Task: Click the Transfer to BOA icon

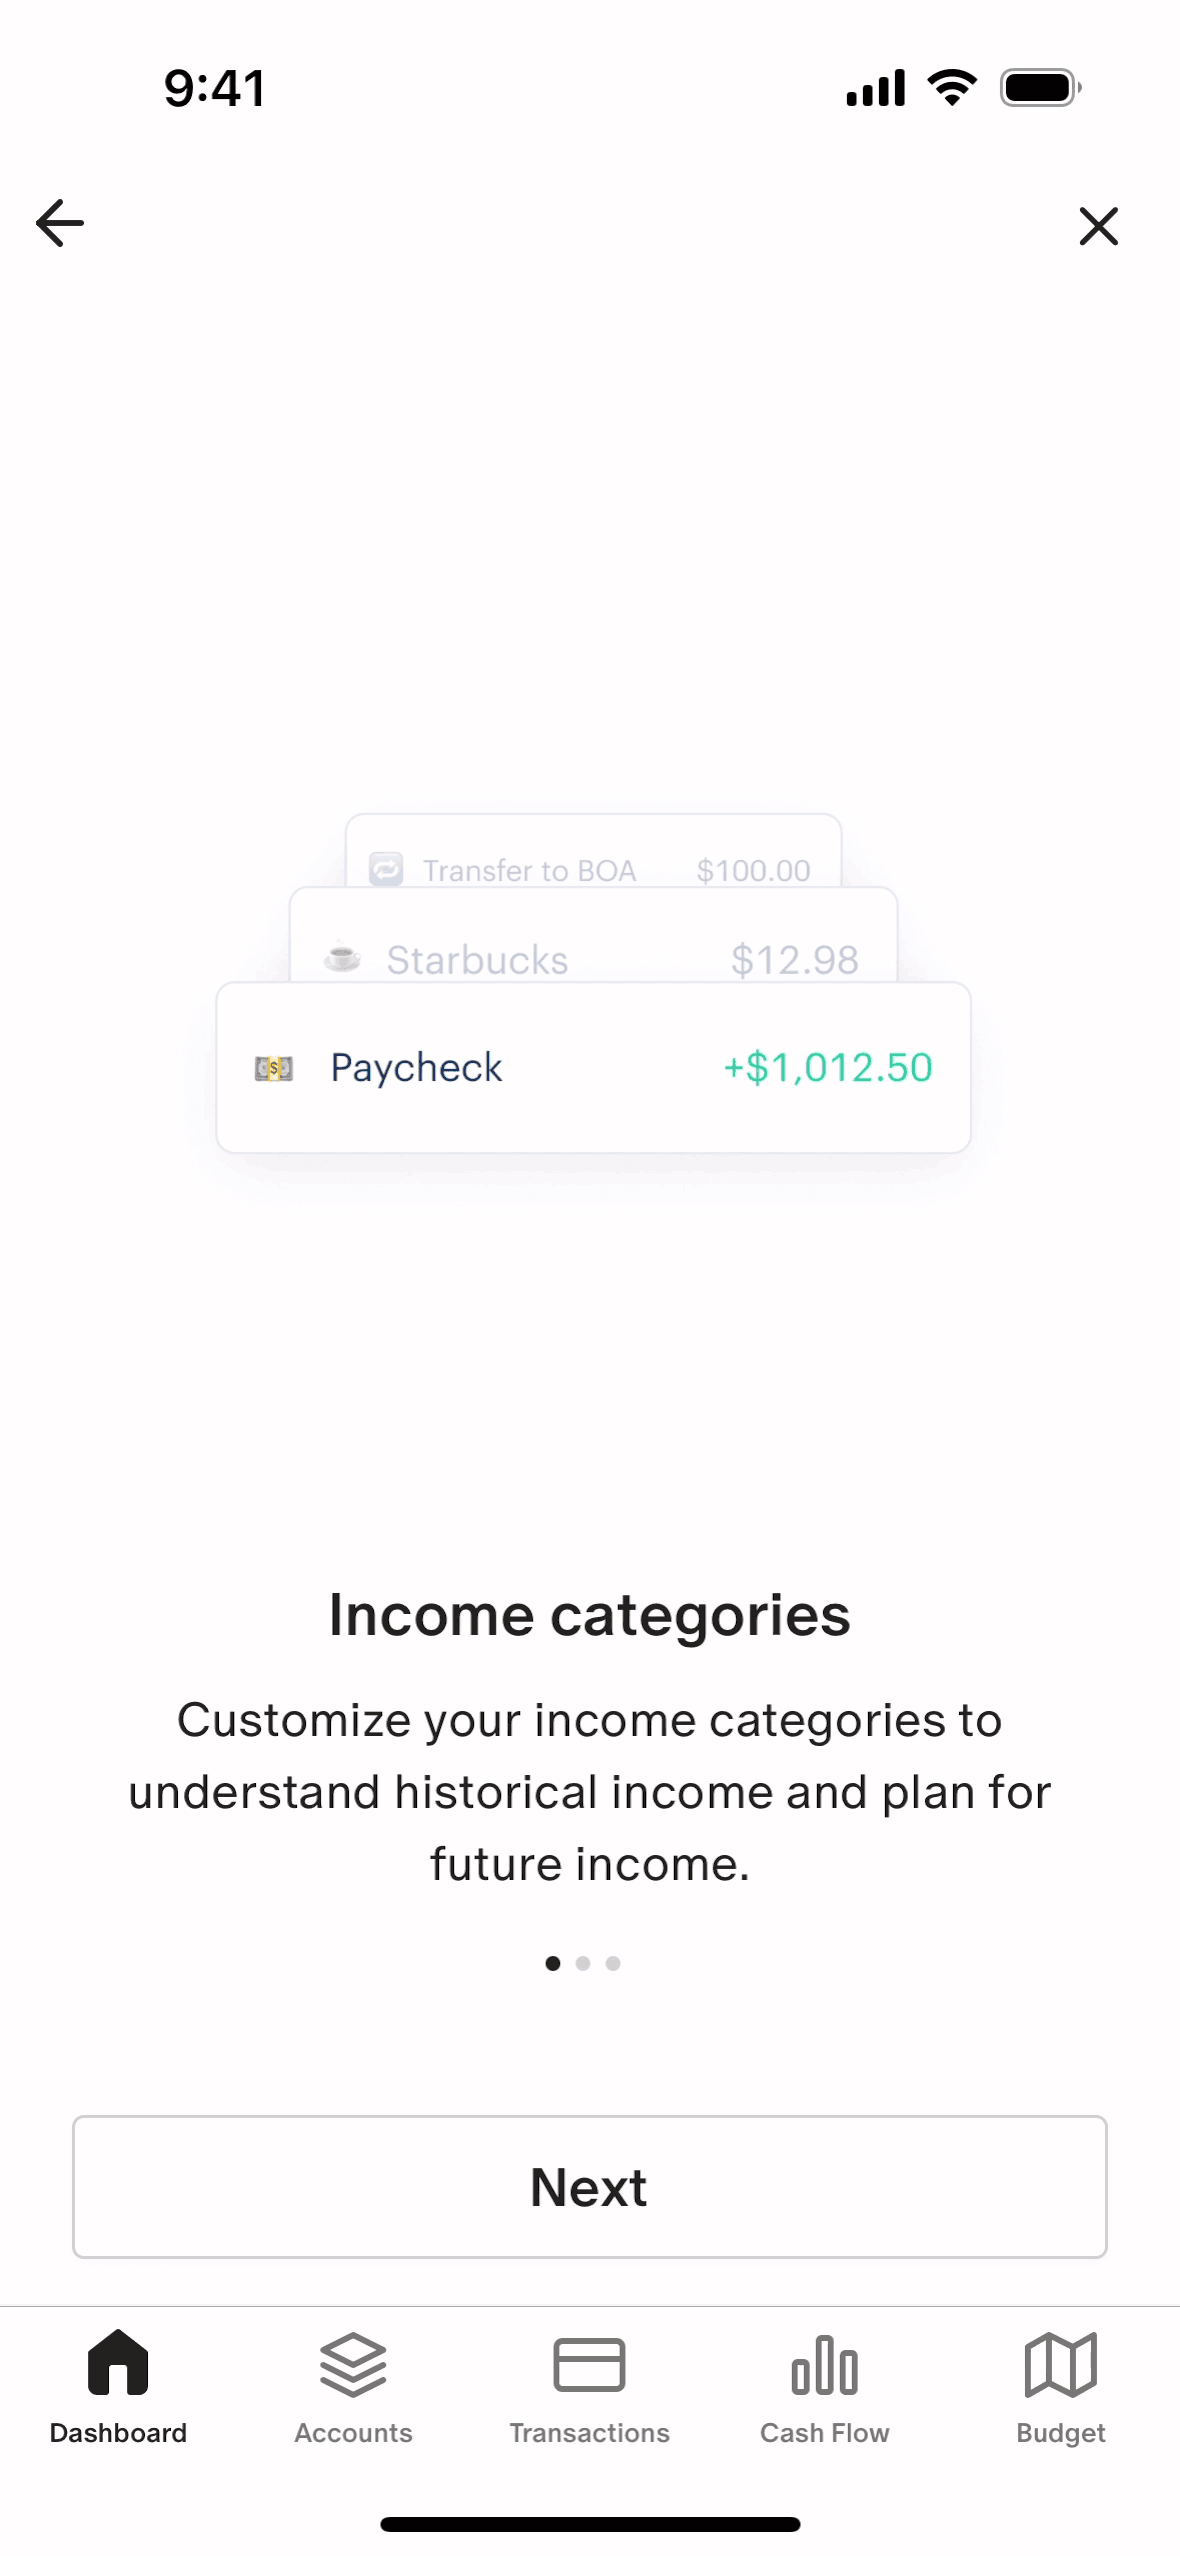Action: coord(386,869)
